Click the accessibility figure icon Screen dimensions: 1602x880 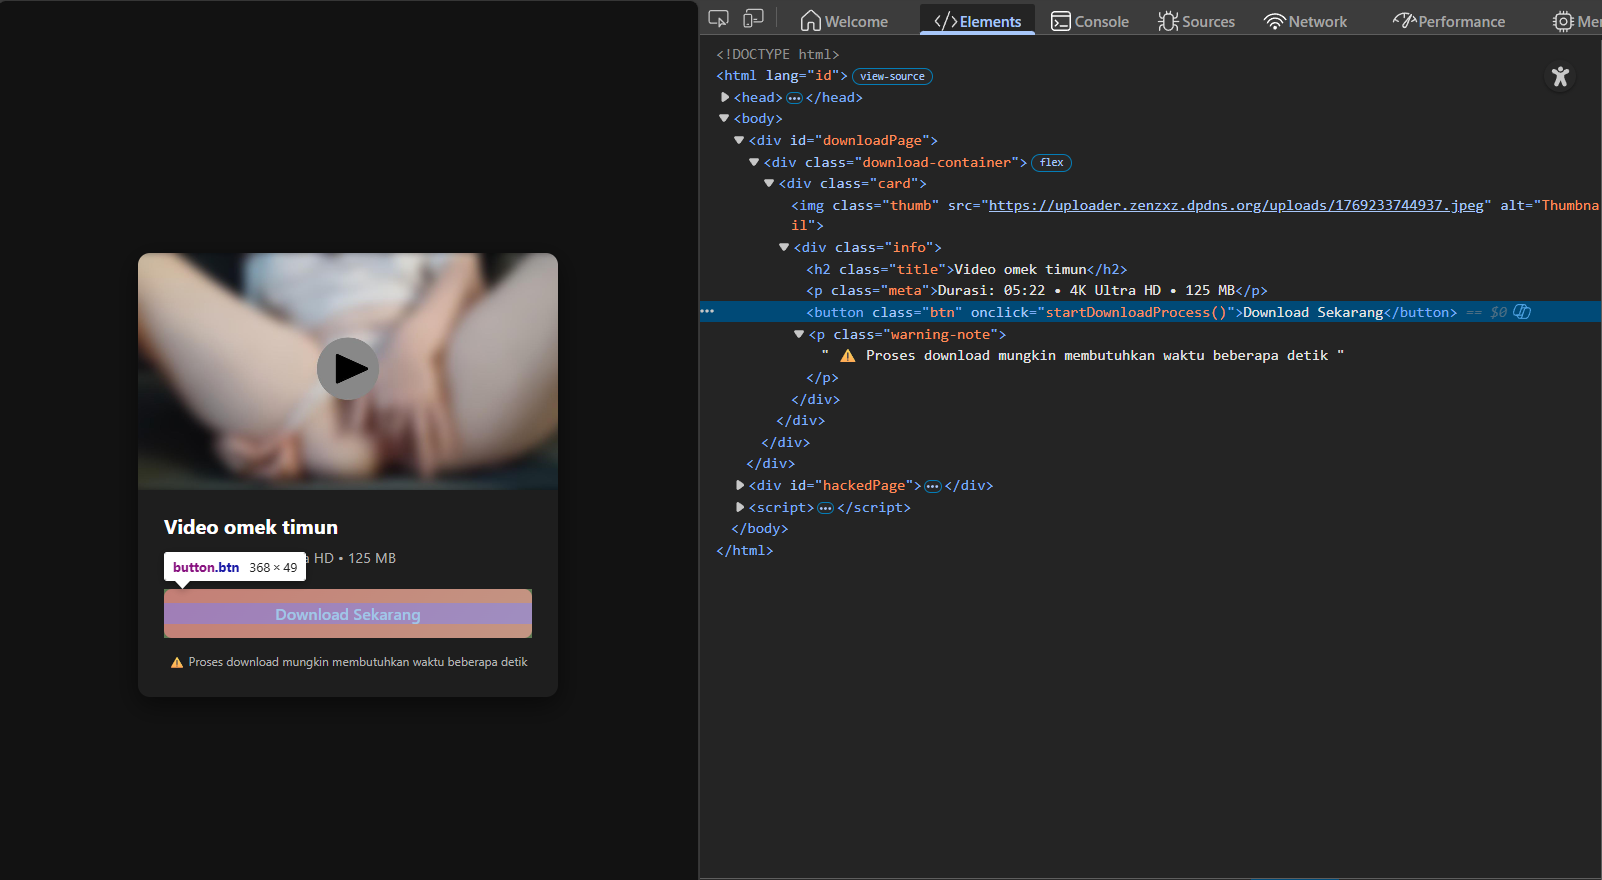[1559, 77]
